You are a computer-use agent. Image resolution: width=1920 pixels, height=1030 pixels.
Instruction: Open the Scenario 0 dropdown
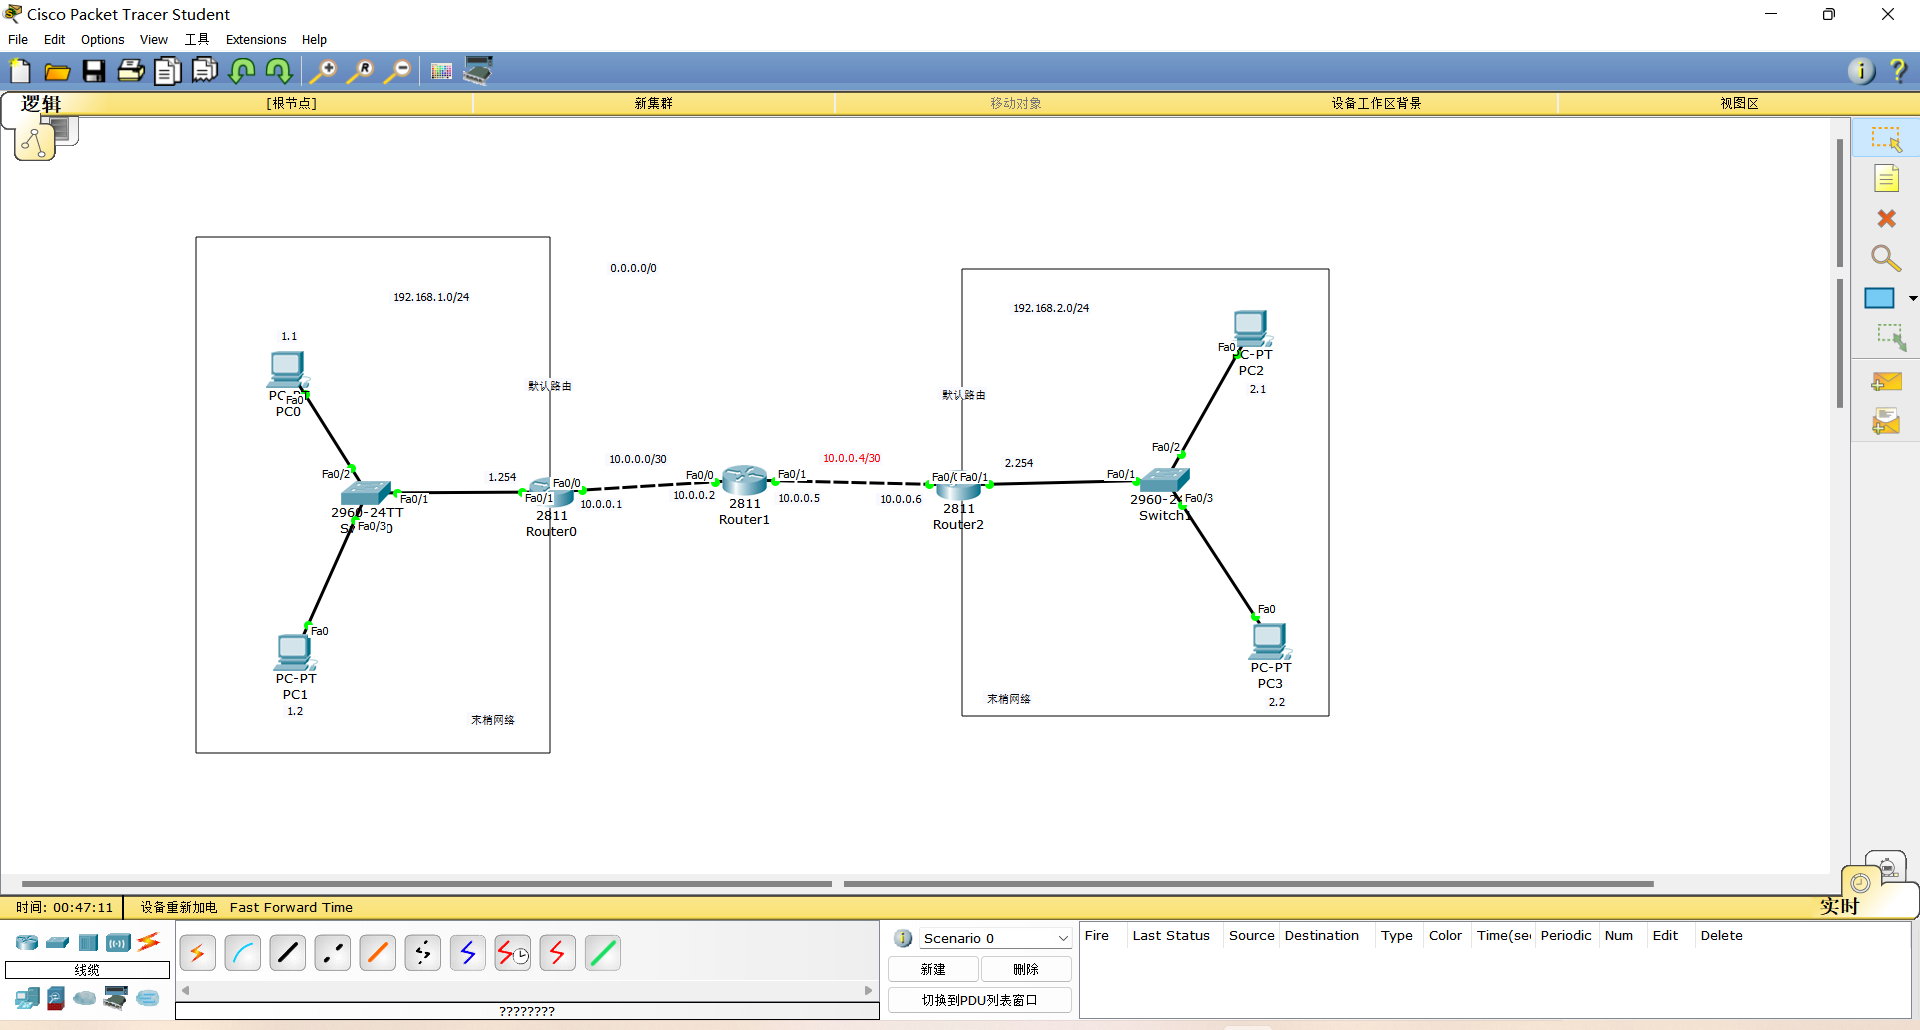995,938
